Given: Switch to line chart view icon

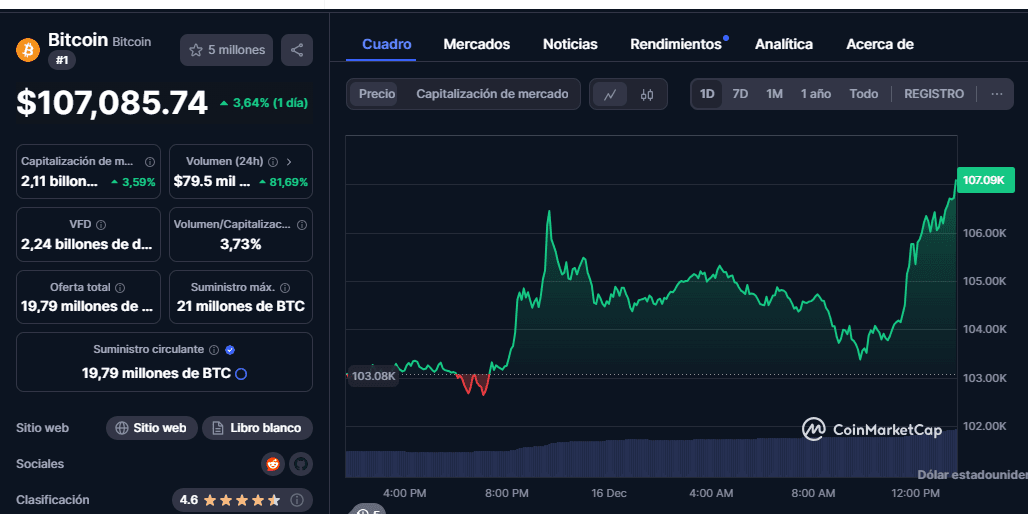Looking at the screenshot, I should (610, 95).
